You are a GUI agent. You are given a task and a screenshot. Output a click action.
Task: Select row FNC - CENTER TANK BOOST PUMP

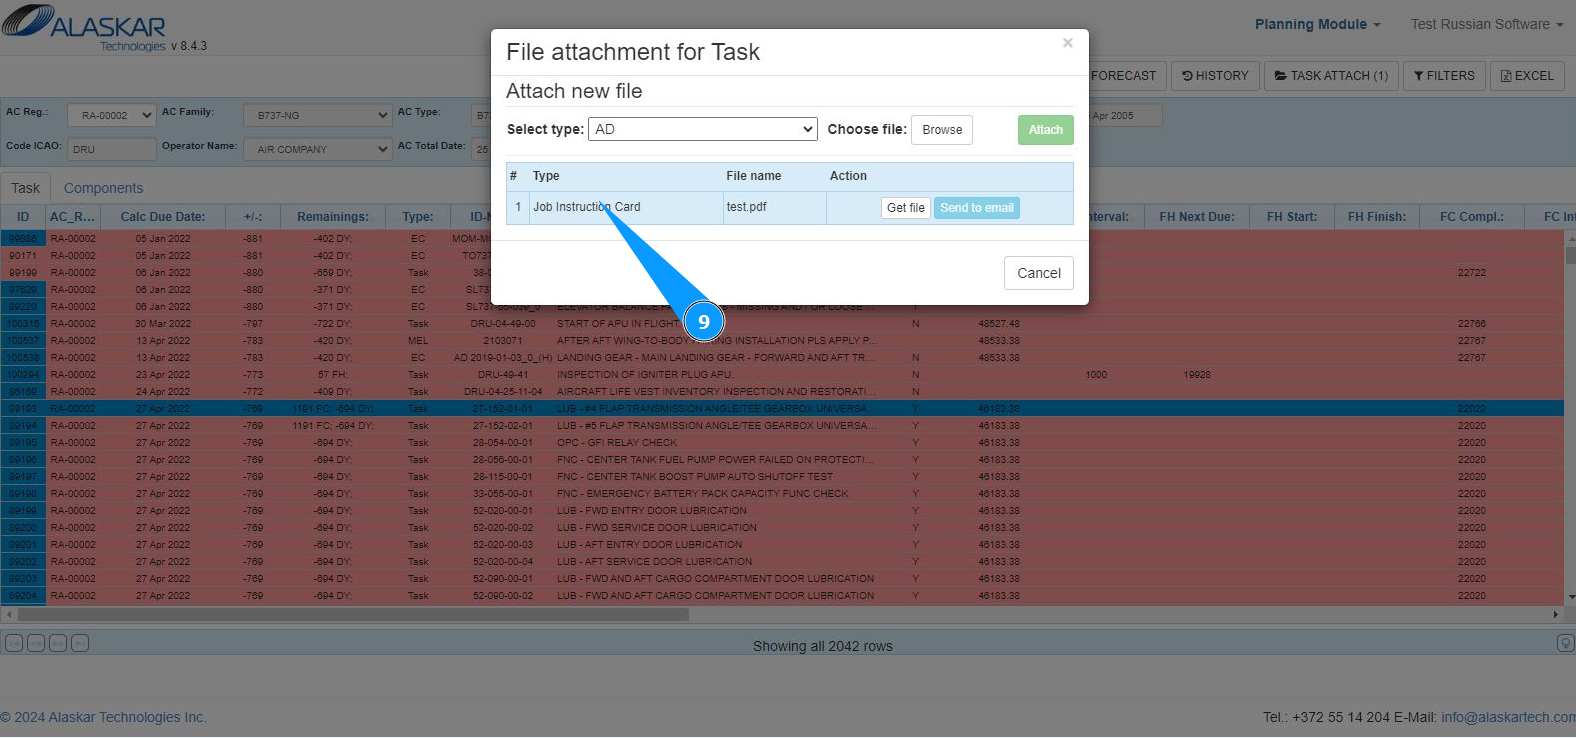point(782,476)
